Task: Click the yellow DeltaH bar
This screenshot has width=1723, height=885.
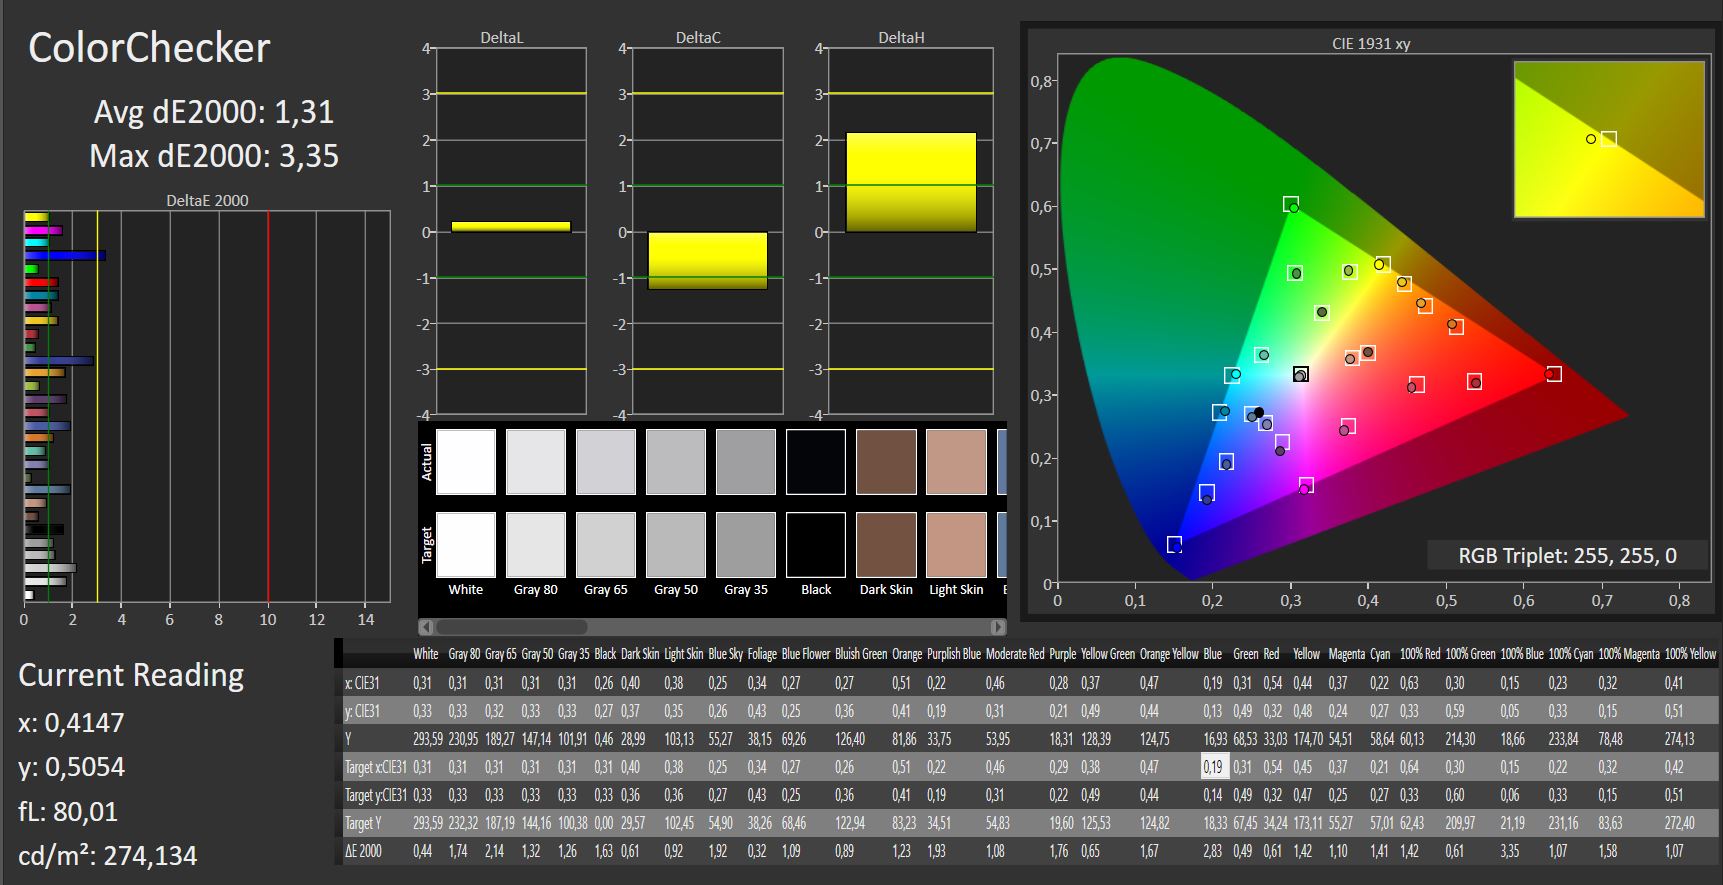Action: click(911, 182)
